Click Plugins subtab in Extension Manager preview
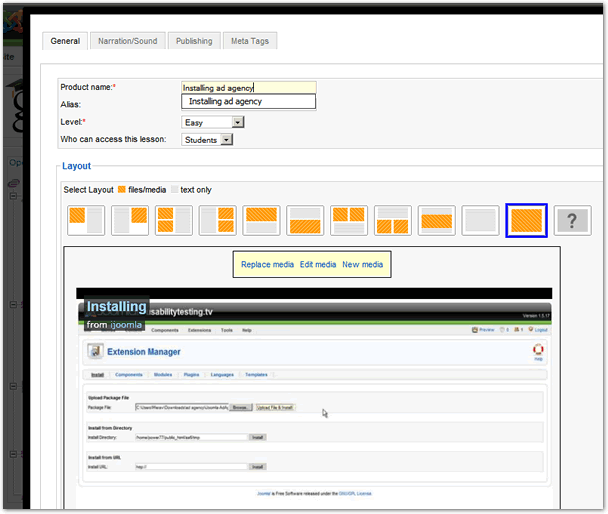The height and width of the screenshot is (514, 608). pos(191,374)
